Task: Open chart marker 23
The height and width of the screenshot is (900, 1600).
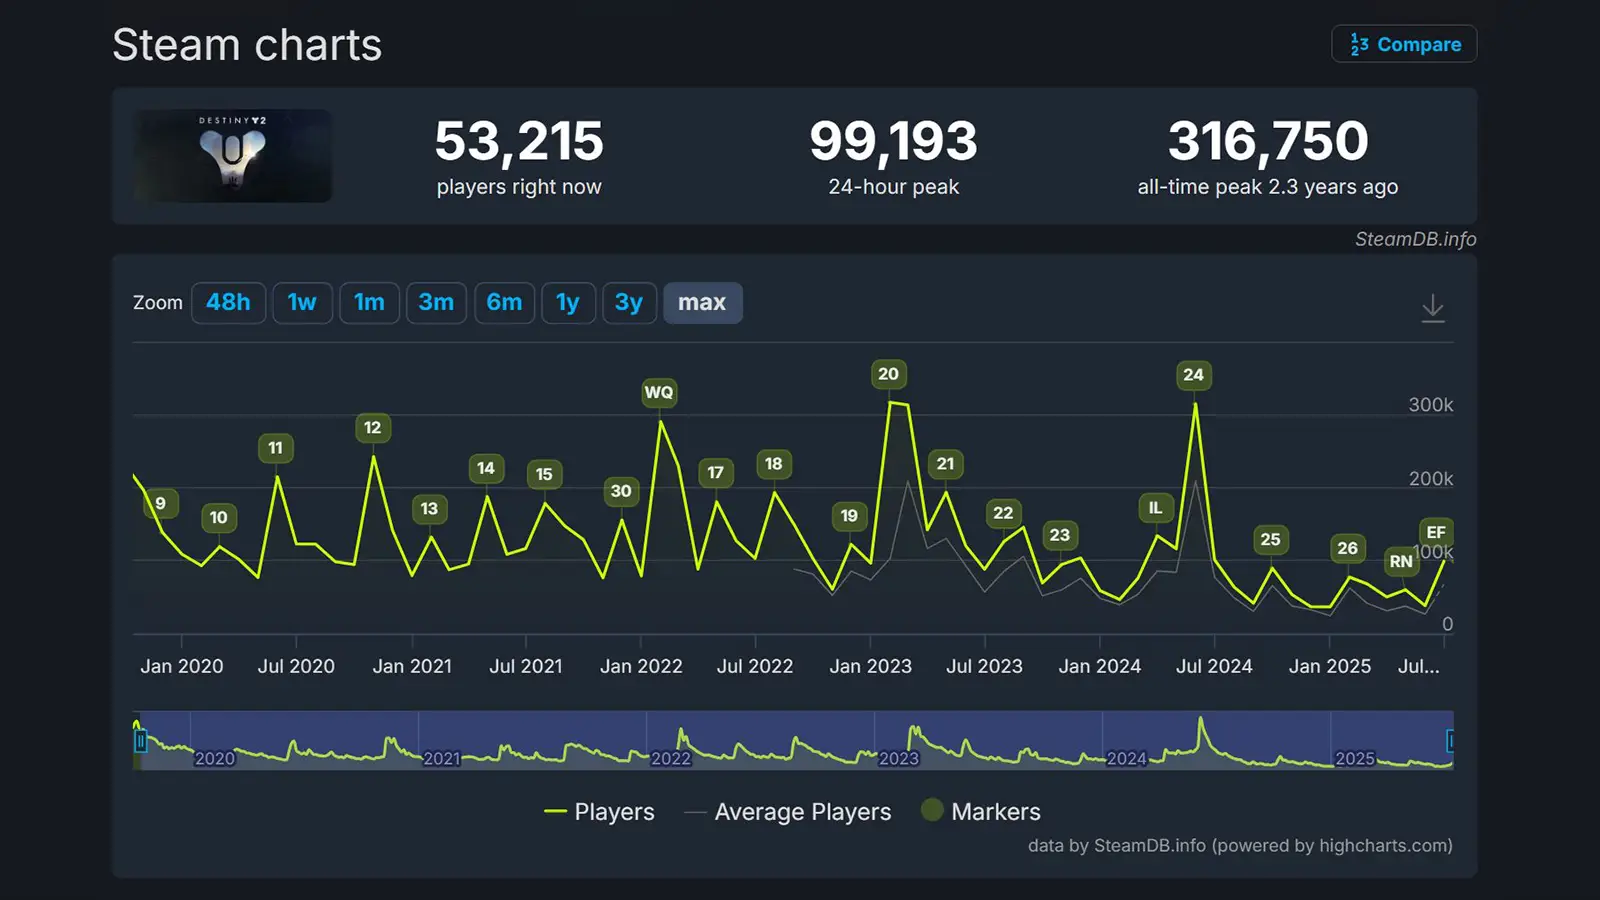Action: 1060,535
